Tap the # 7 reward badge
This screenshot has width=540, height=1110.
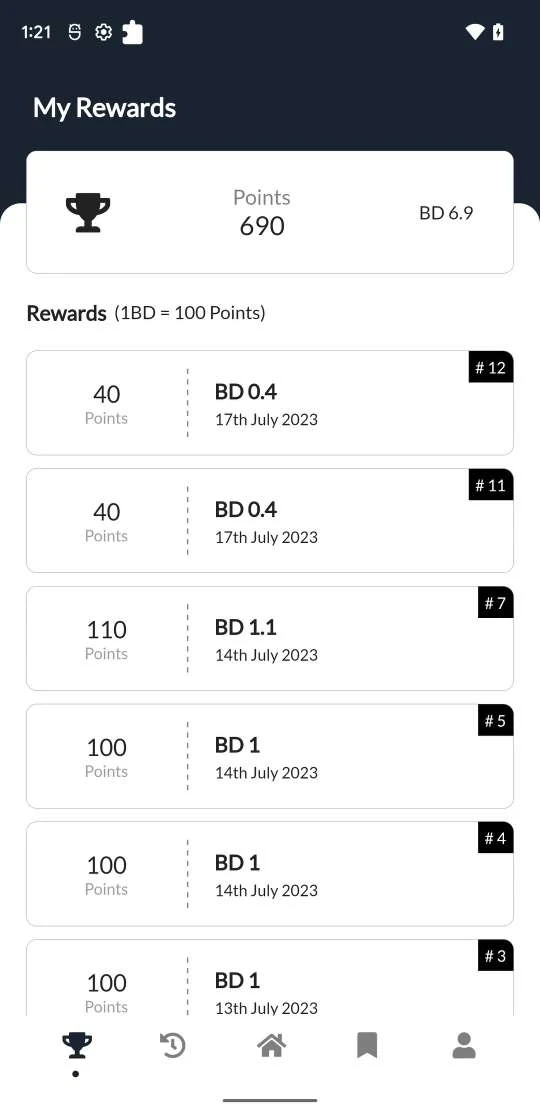pos(495,603)
